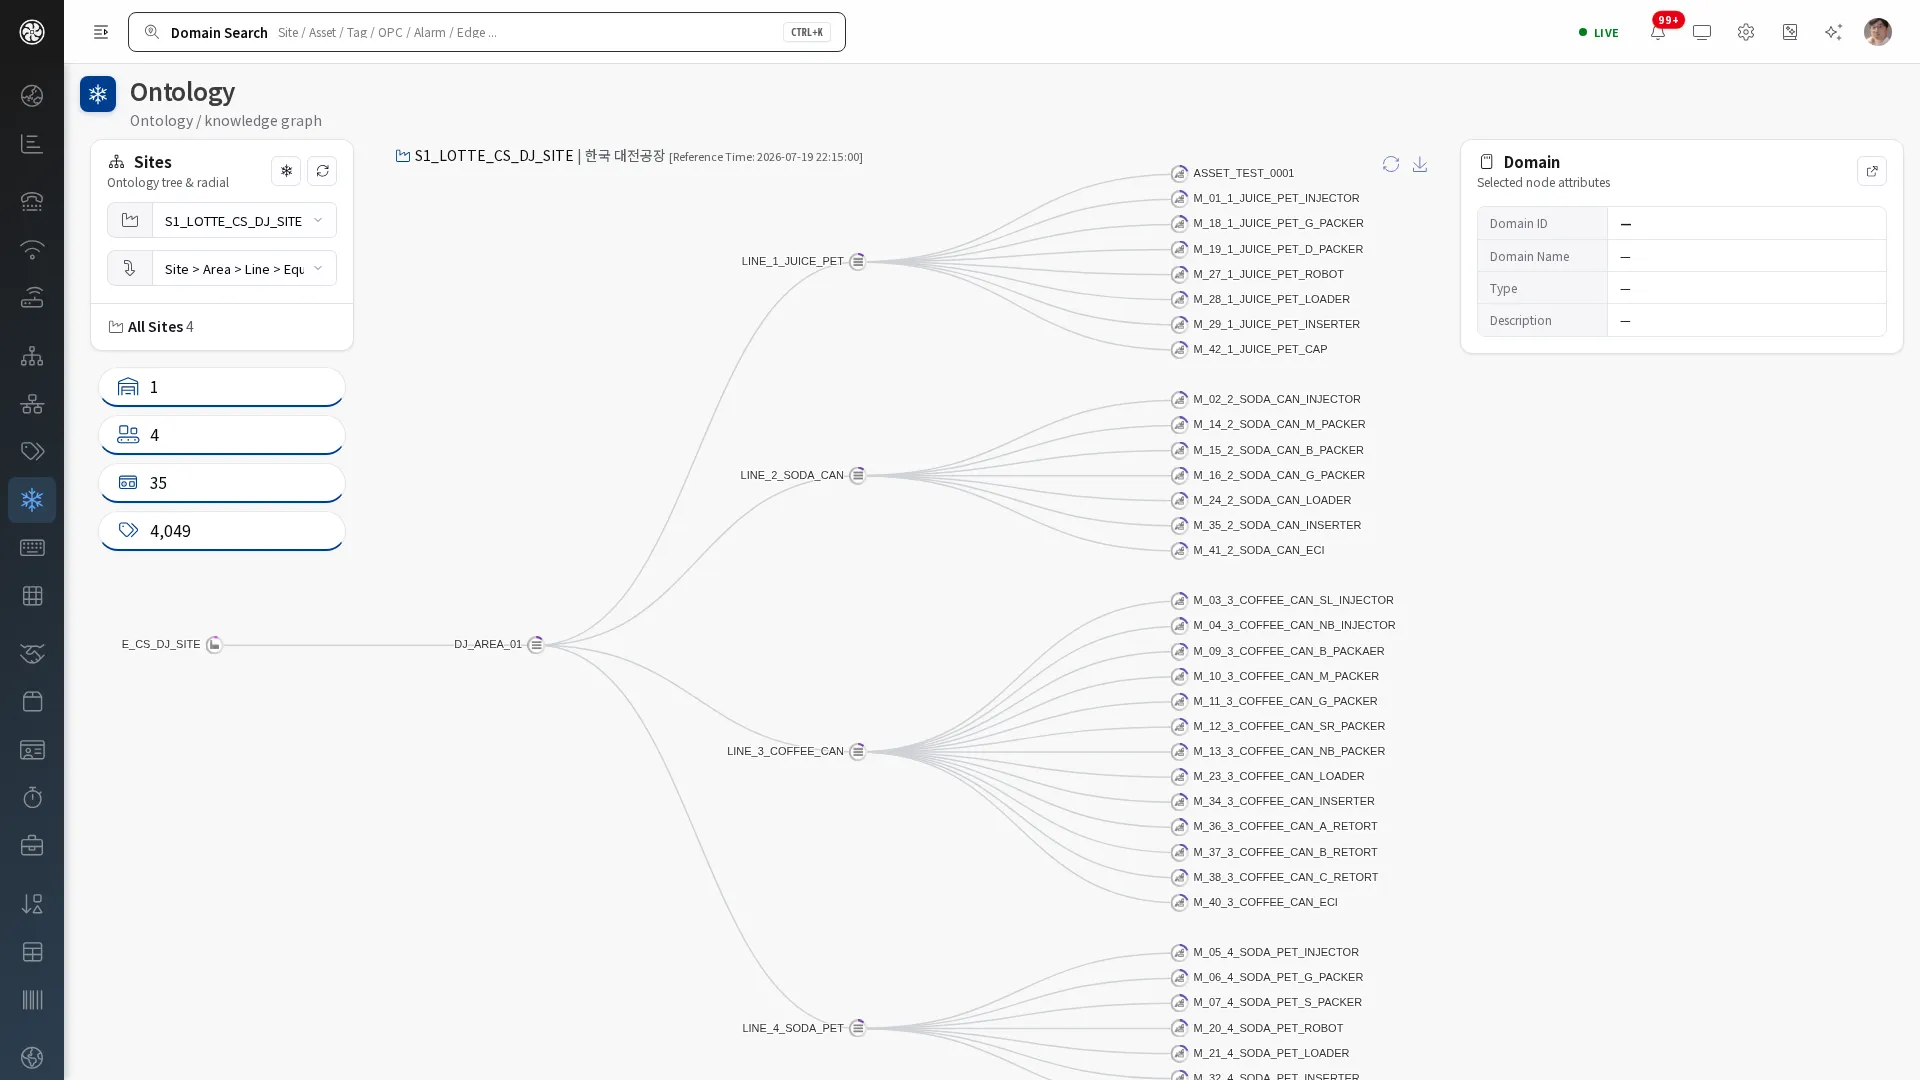The image size is (1920, 1080).
Task: Open the globe map sidebar icon
Action: coord(32,96)
